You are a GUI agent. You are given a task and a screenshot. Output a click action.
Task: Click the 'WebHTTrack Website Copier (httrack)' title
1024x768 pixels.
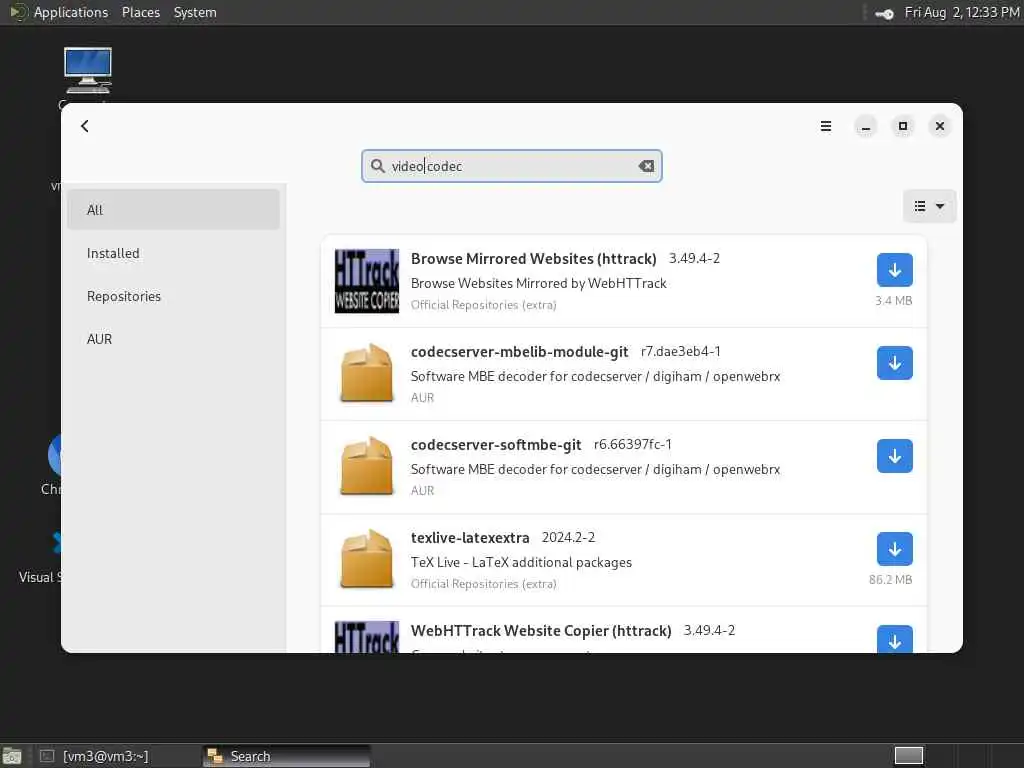[x=541, y=631]
